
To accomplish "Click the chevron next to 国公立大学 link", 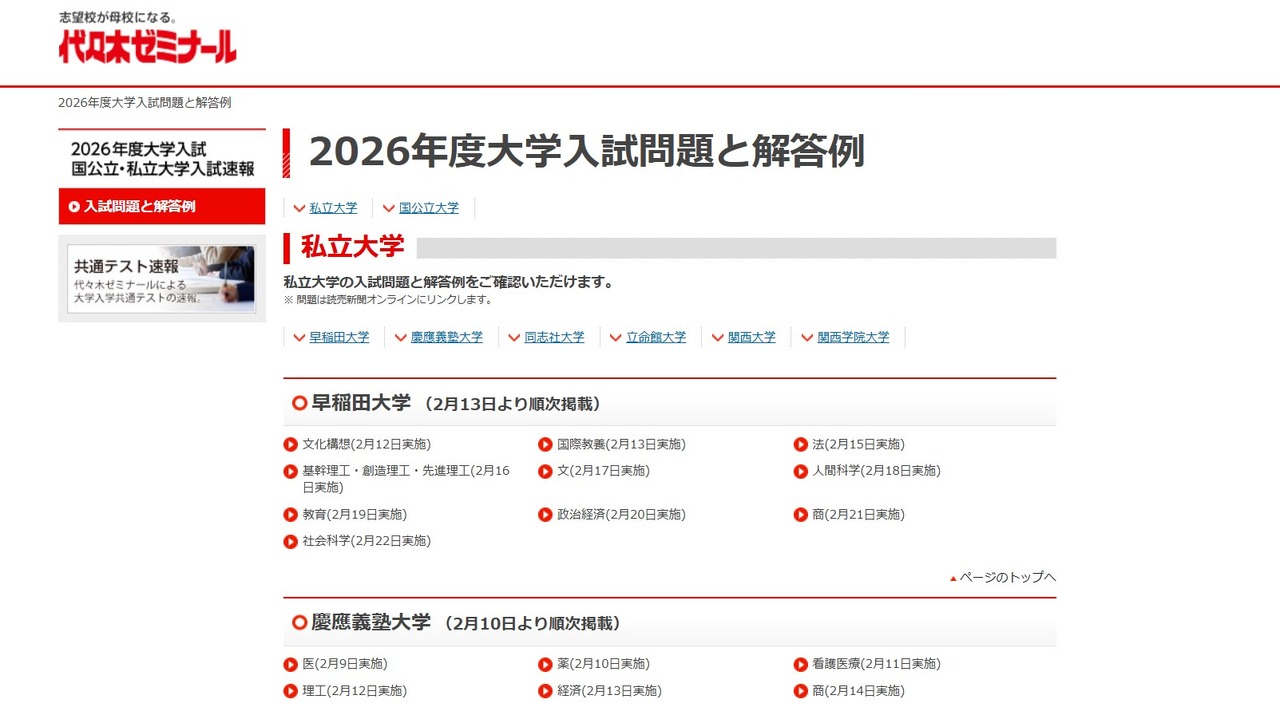I will (x=389, y=208).
